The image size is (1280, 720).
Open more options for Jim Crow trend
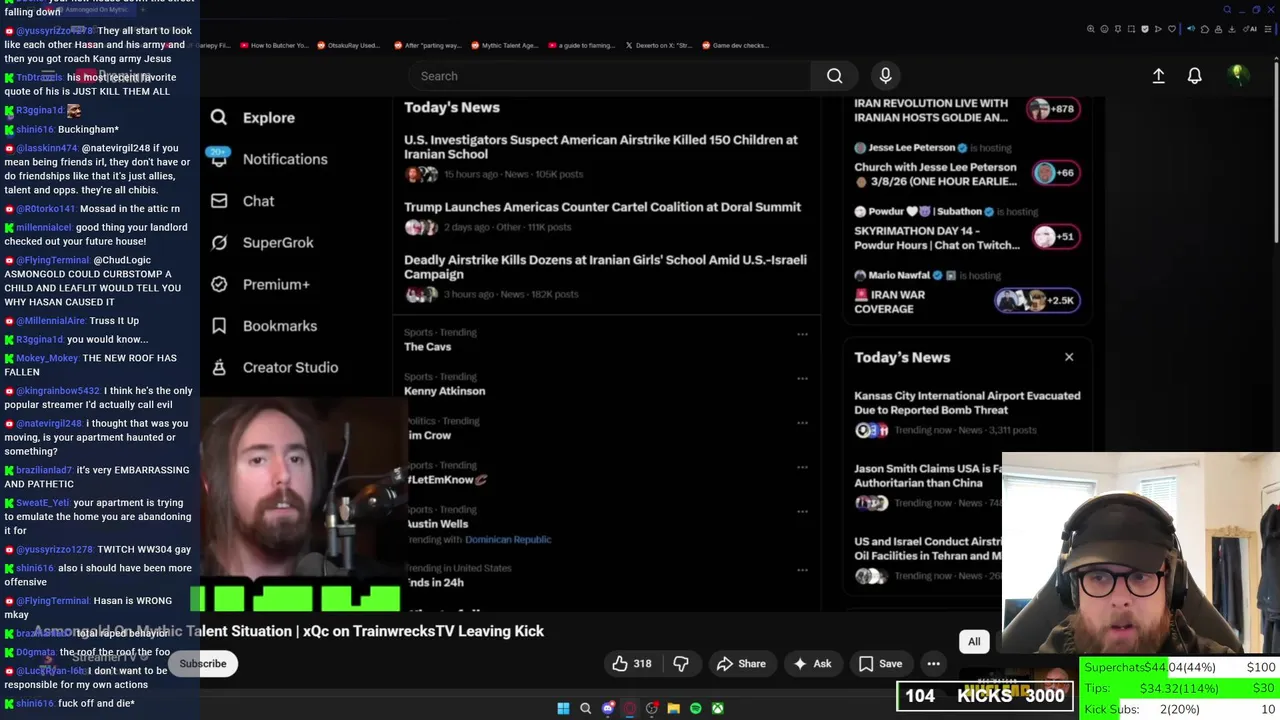point(802,423)
